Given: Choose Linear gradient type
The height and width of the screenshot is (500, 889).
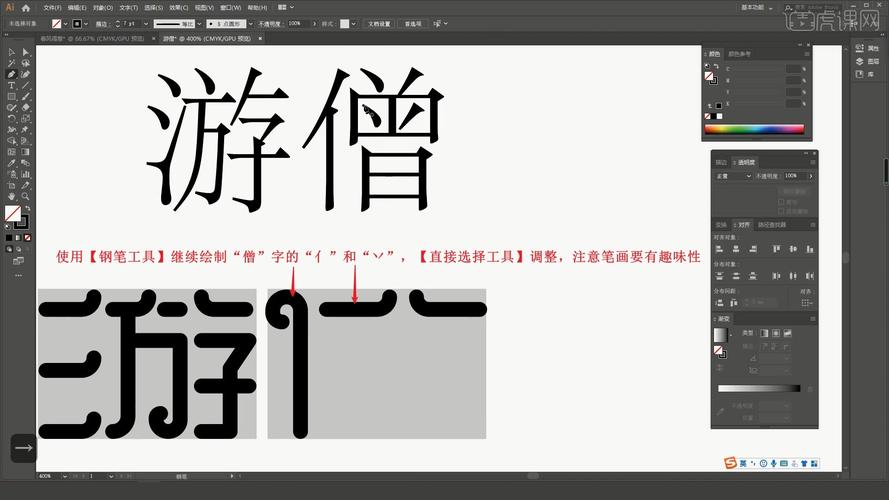Looking at the screenshot, I should tap(764, 333).
